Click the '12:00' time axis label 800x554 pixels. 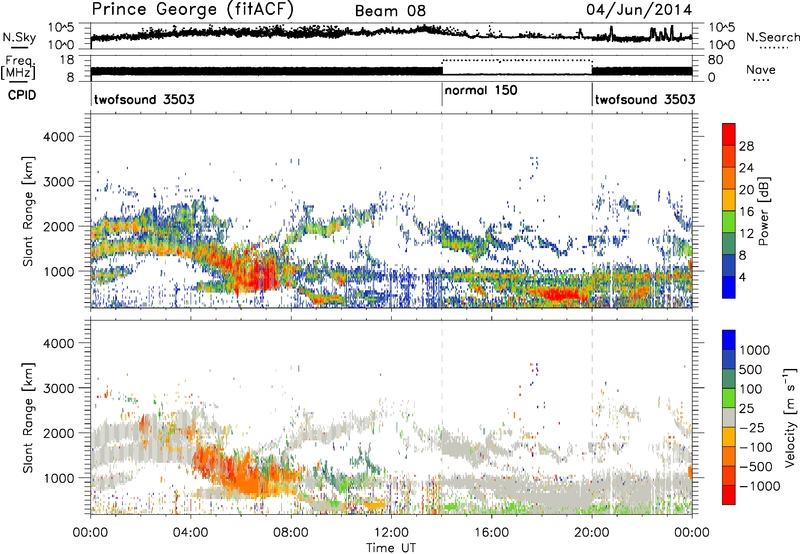click(391, 533)
